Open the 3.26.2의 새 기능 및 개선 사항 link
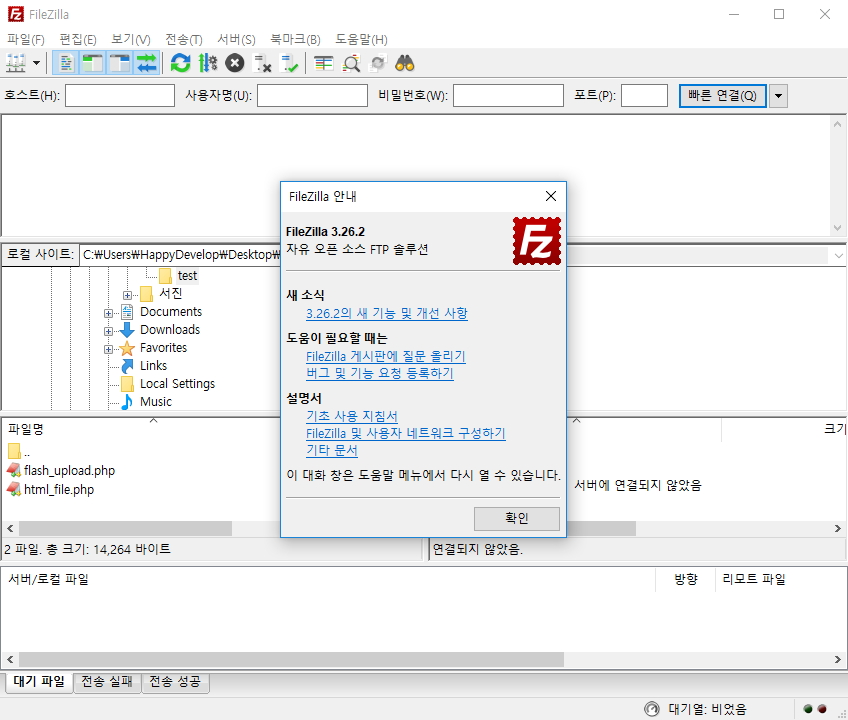The width and height of the screenshot is (848, 720). (x=387, y=313)
